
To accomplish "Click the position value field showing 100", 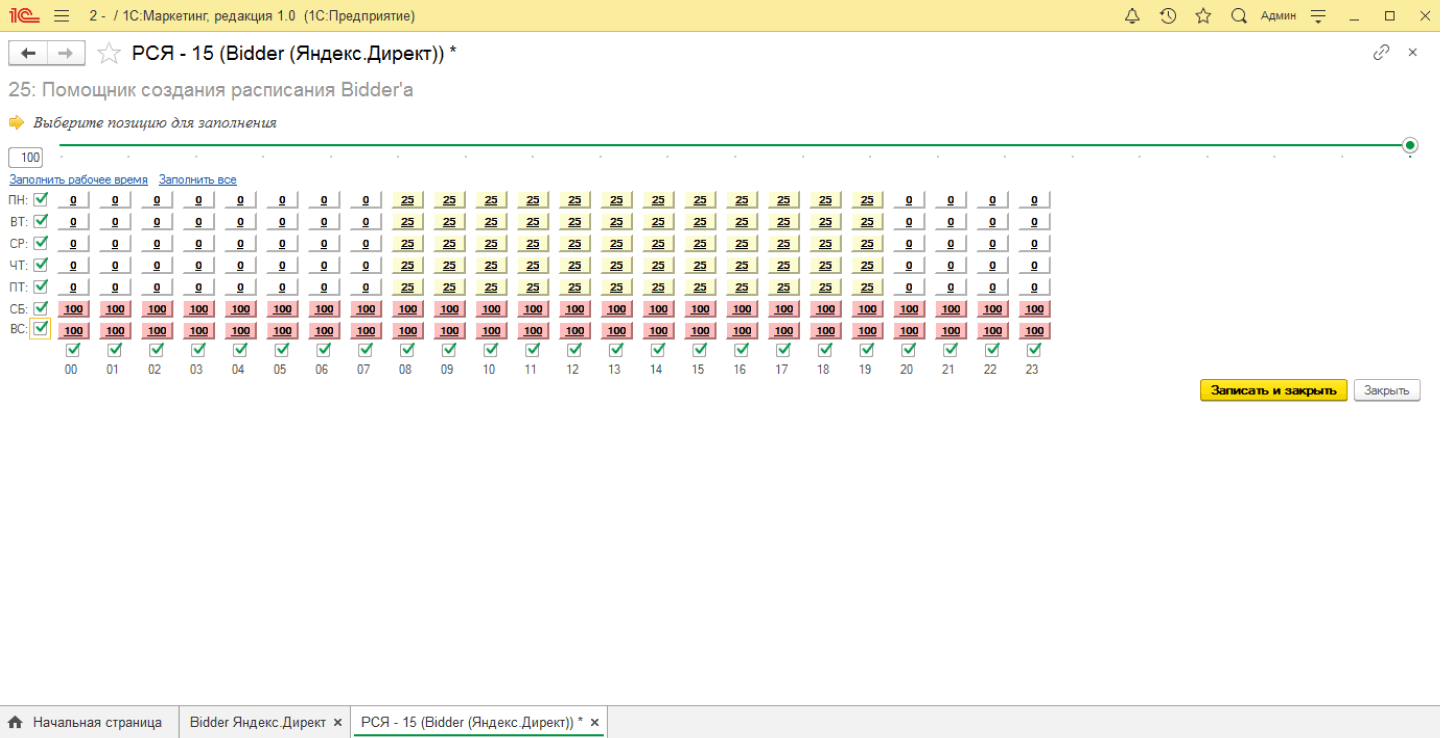I will (27, 157).
